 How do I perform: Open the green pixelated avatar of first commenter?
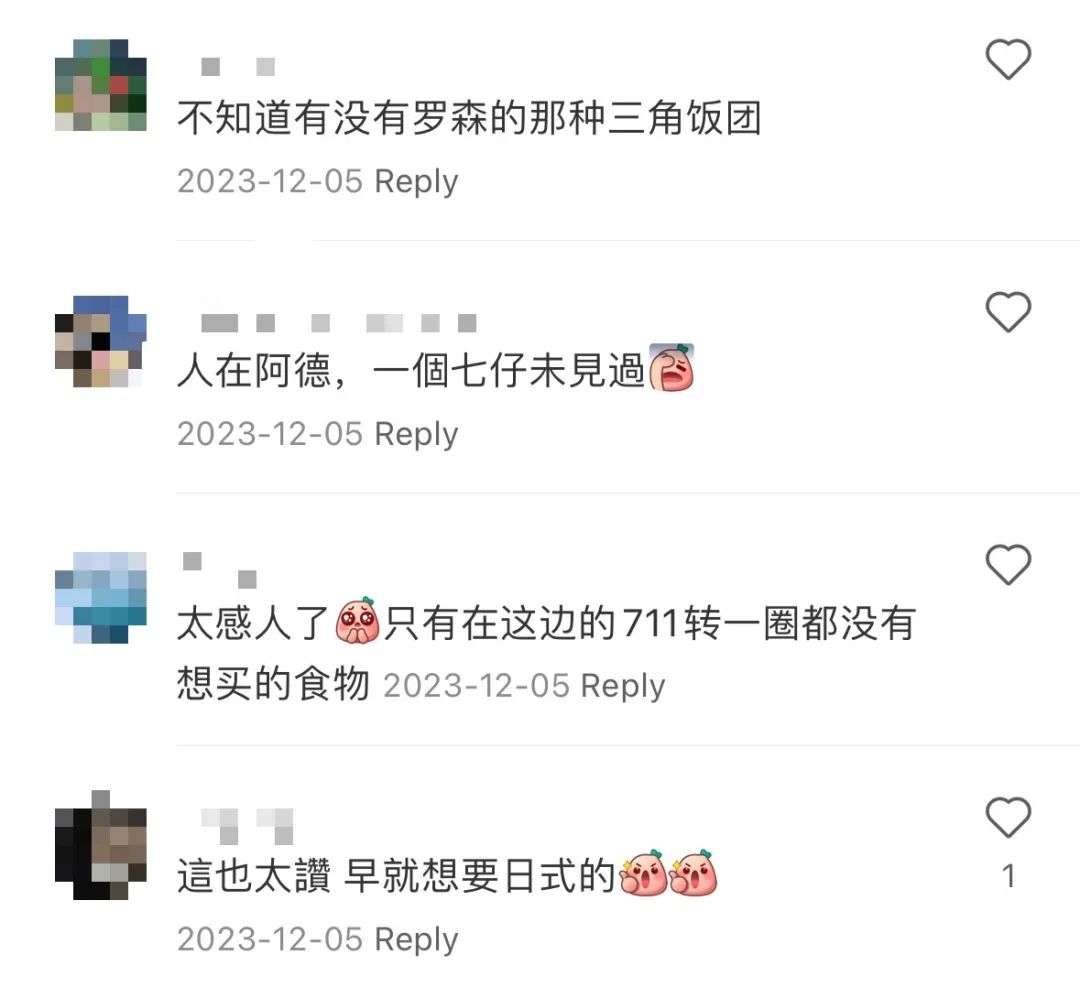pyautogui.click(x=101, y=85)
